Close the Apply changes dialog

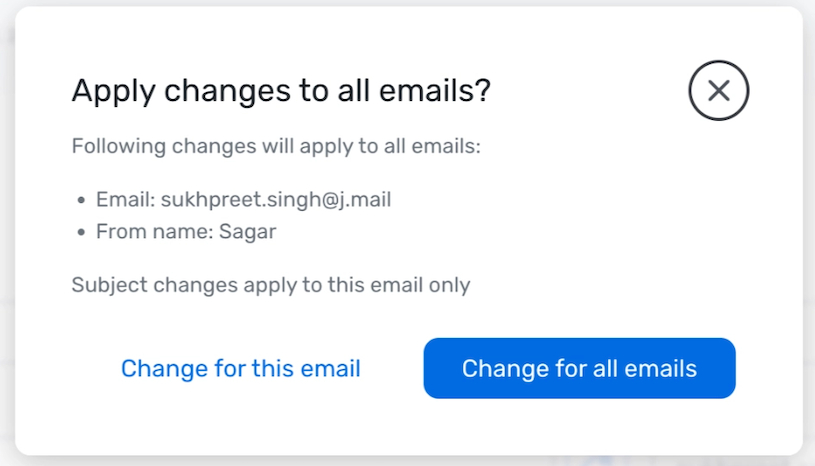tap(719, 90)
